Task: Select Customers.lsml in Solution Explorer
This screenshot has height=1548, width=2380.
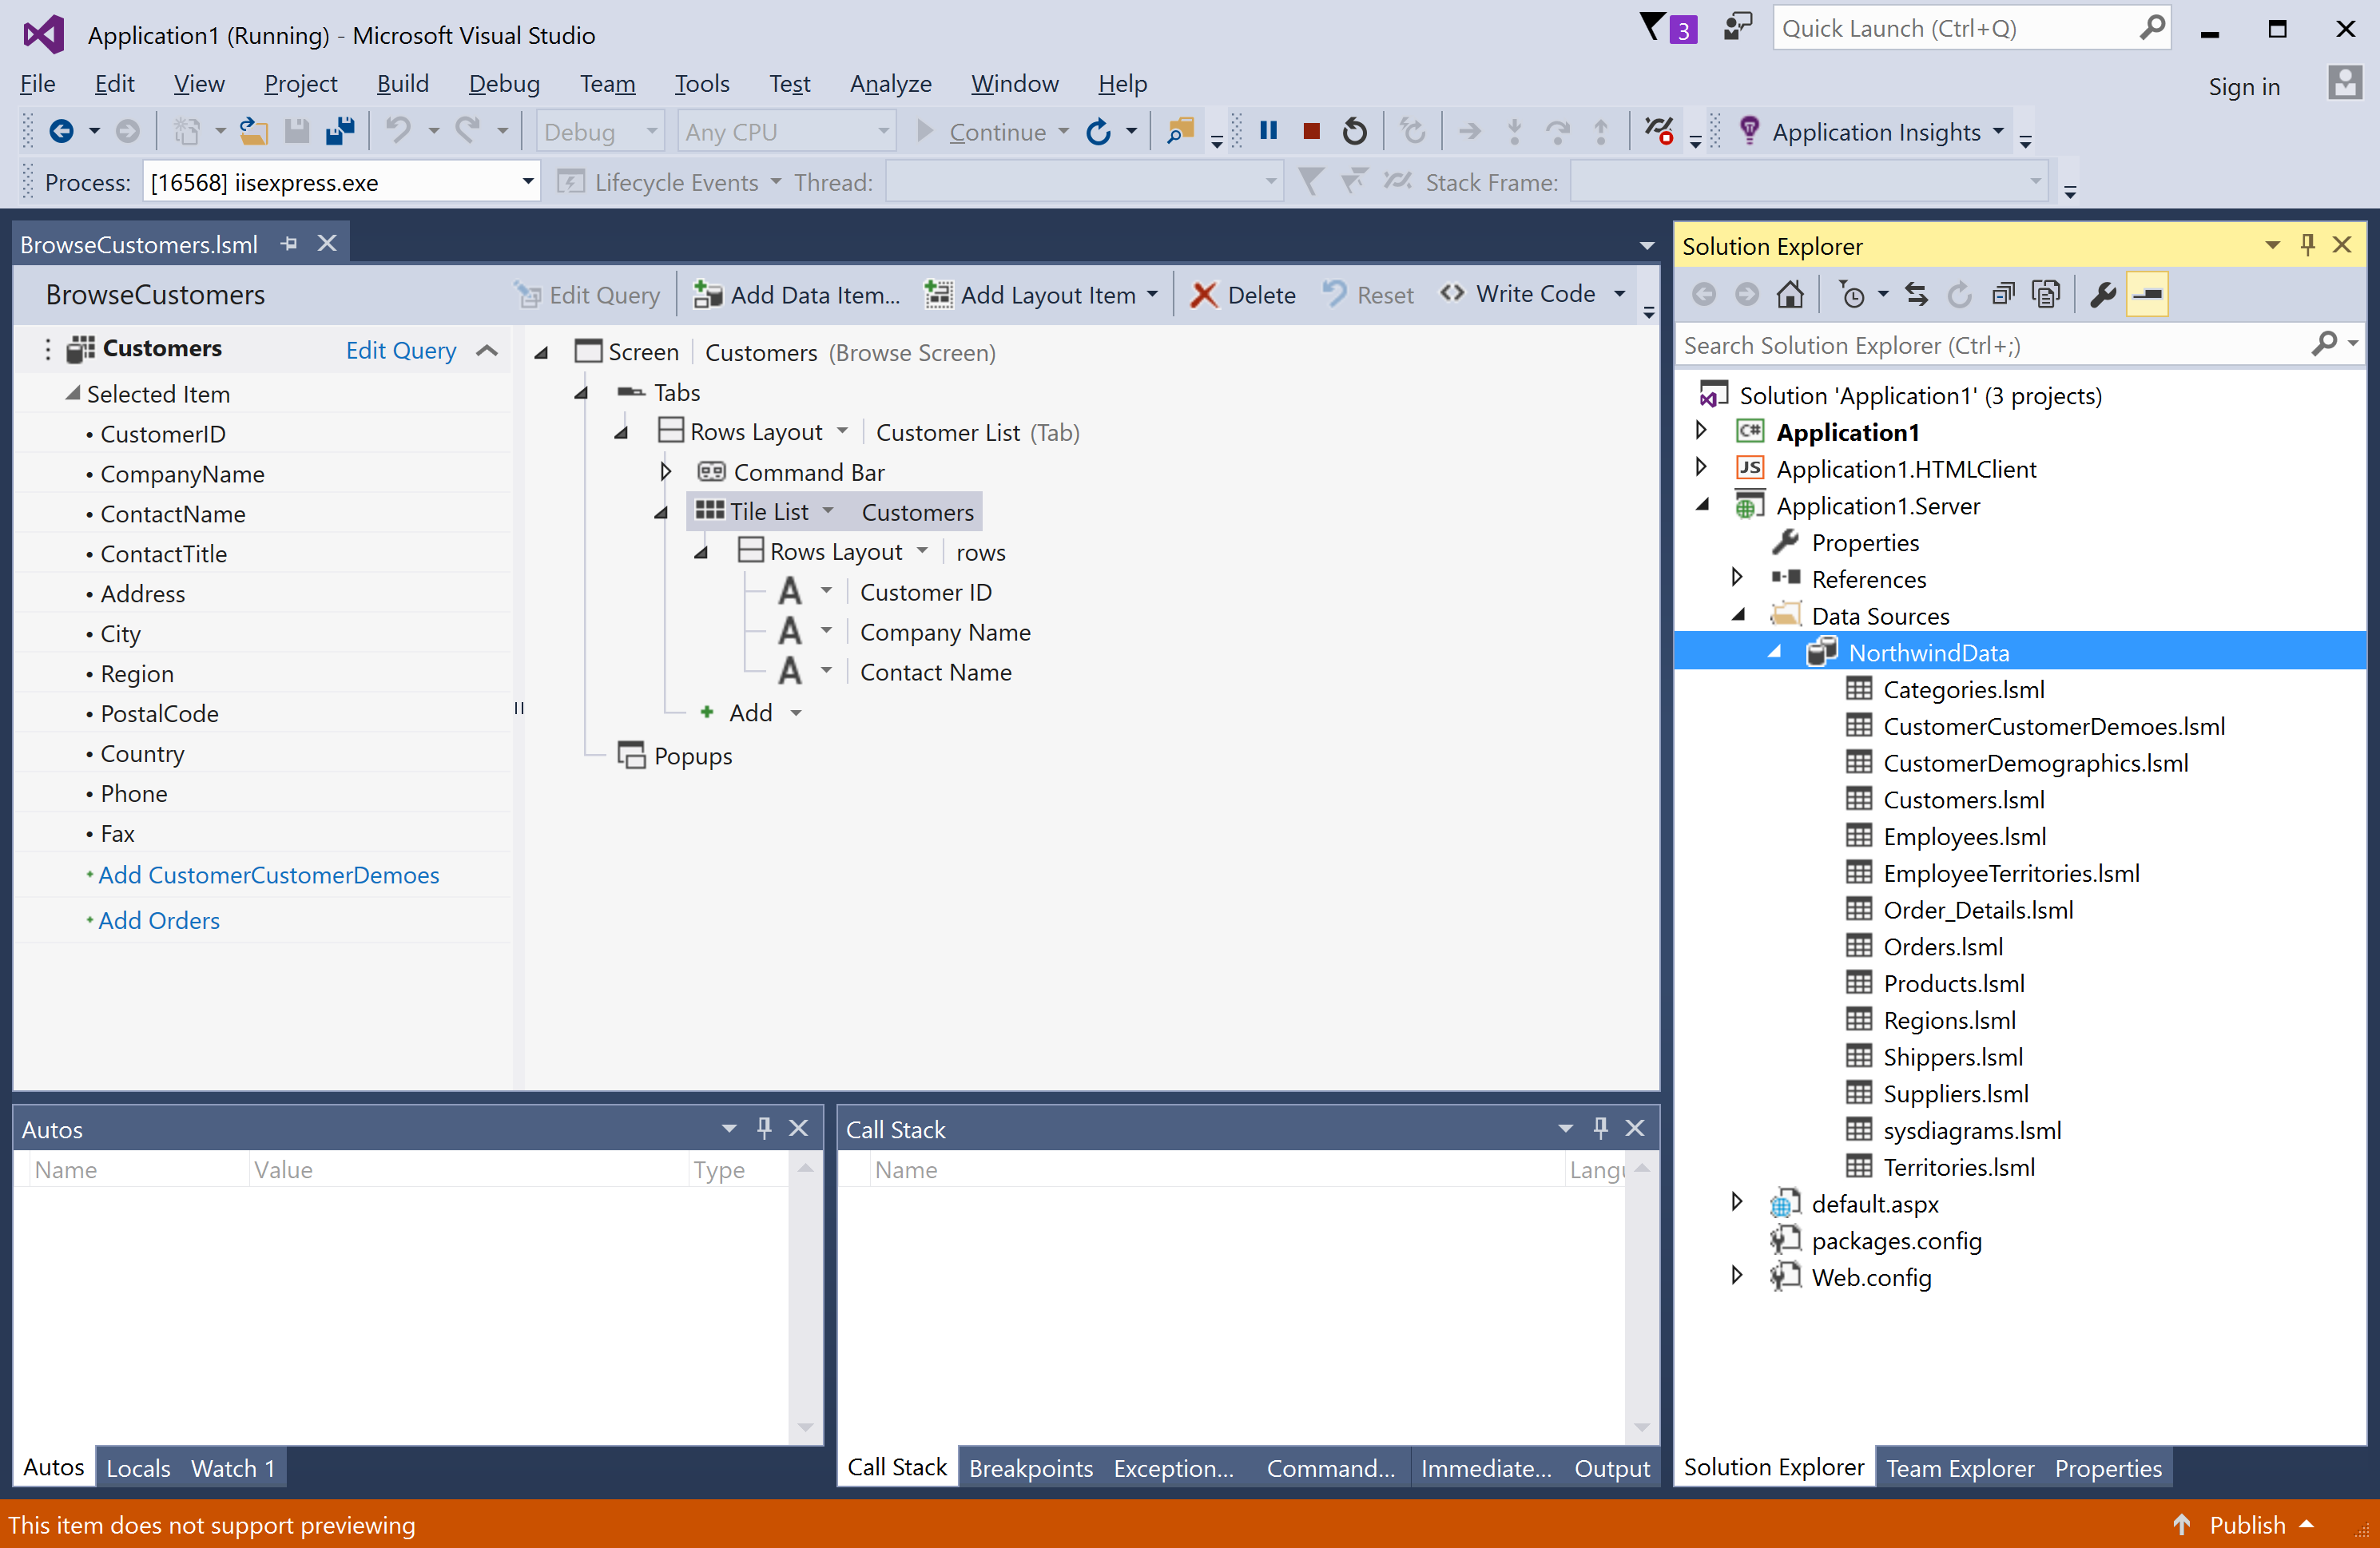Action: click(1963, 799)
